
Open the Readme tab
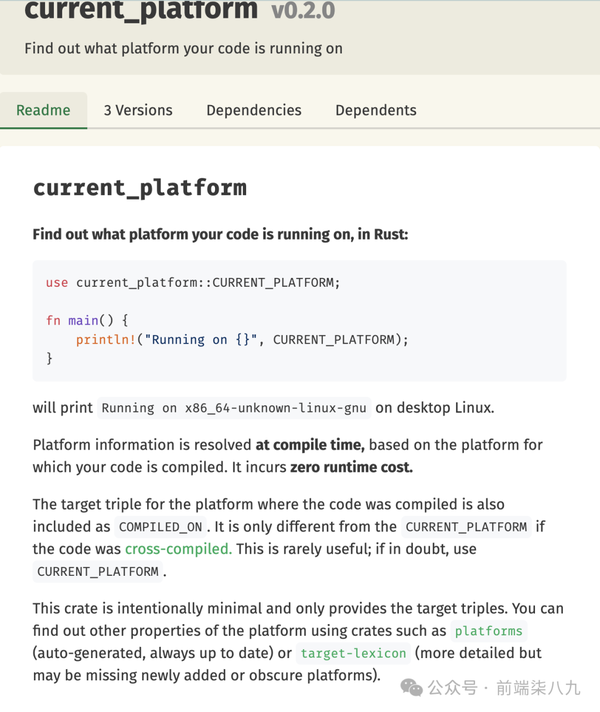coord(44,110)
